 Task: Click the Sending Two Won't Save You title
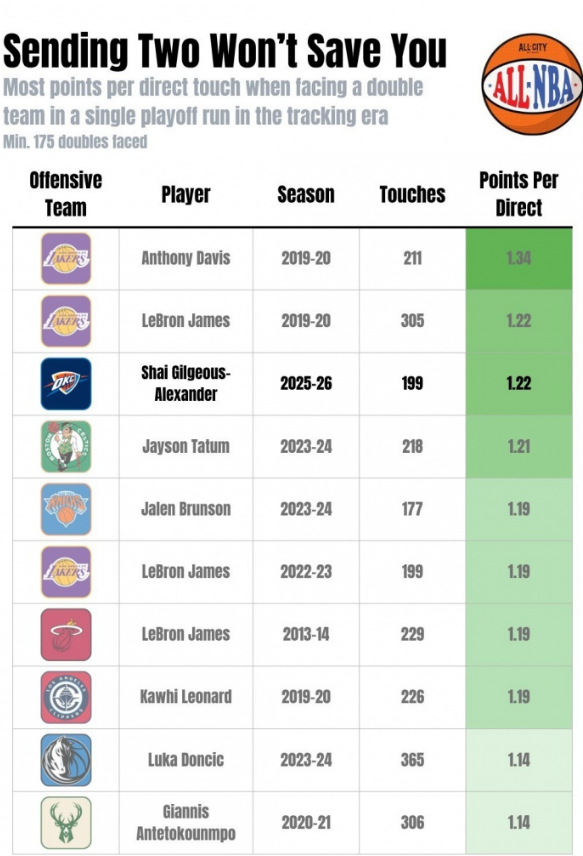pos(225,51)
